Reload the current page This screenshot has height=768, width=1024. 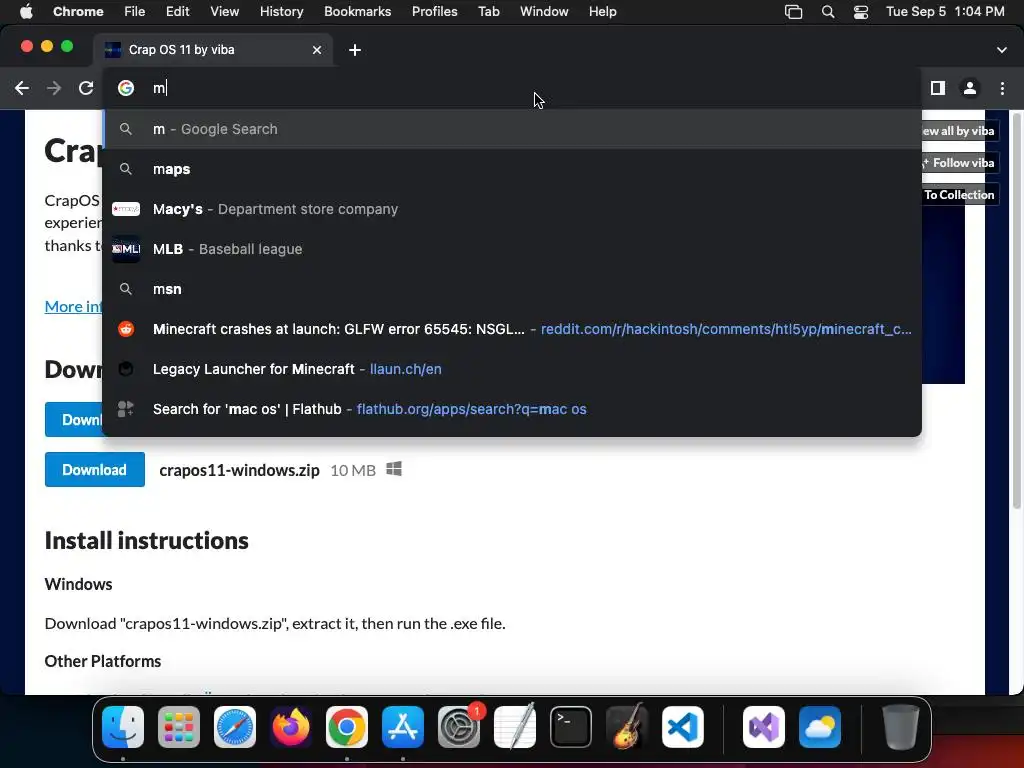(86, 88)
